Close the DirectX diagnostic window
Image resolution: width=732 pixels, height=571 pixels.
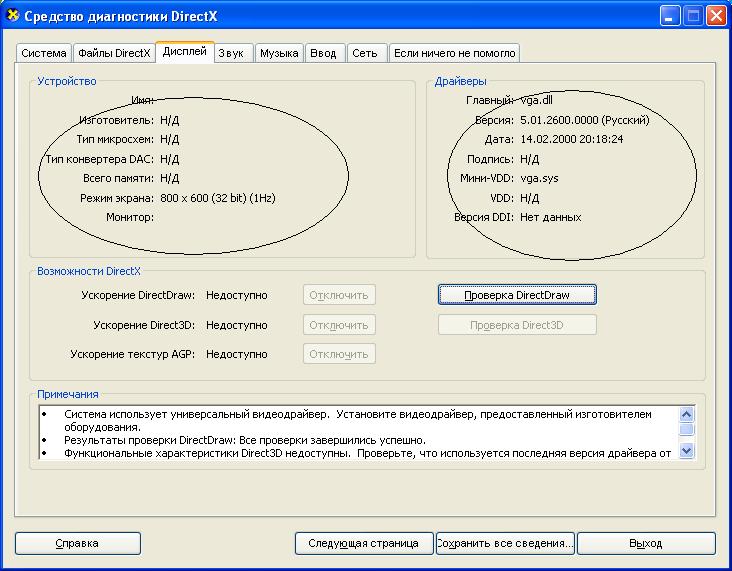point(716,16)
